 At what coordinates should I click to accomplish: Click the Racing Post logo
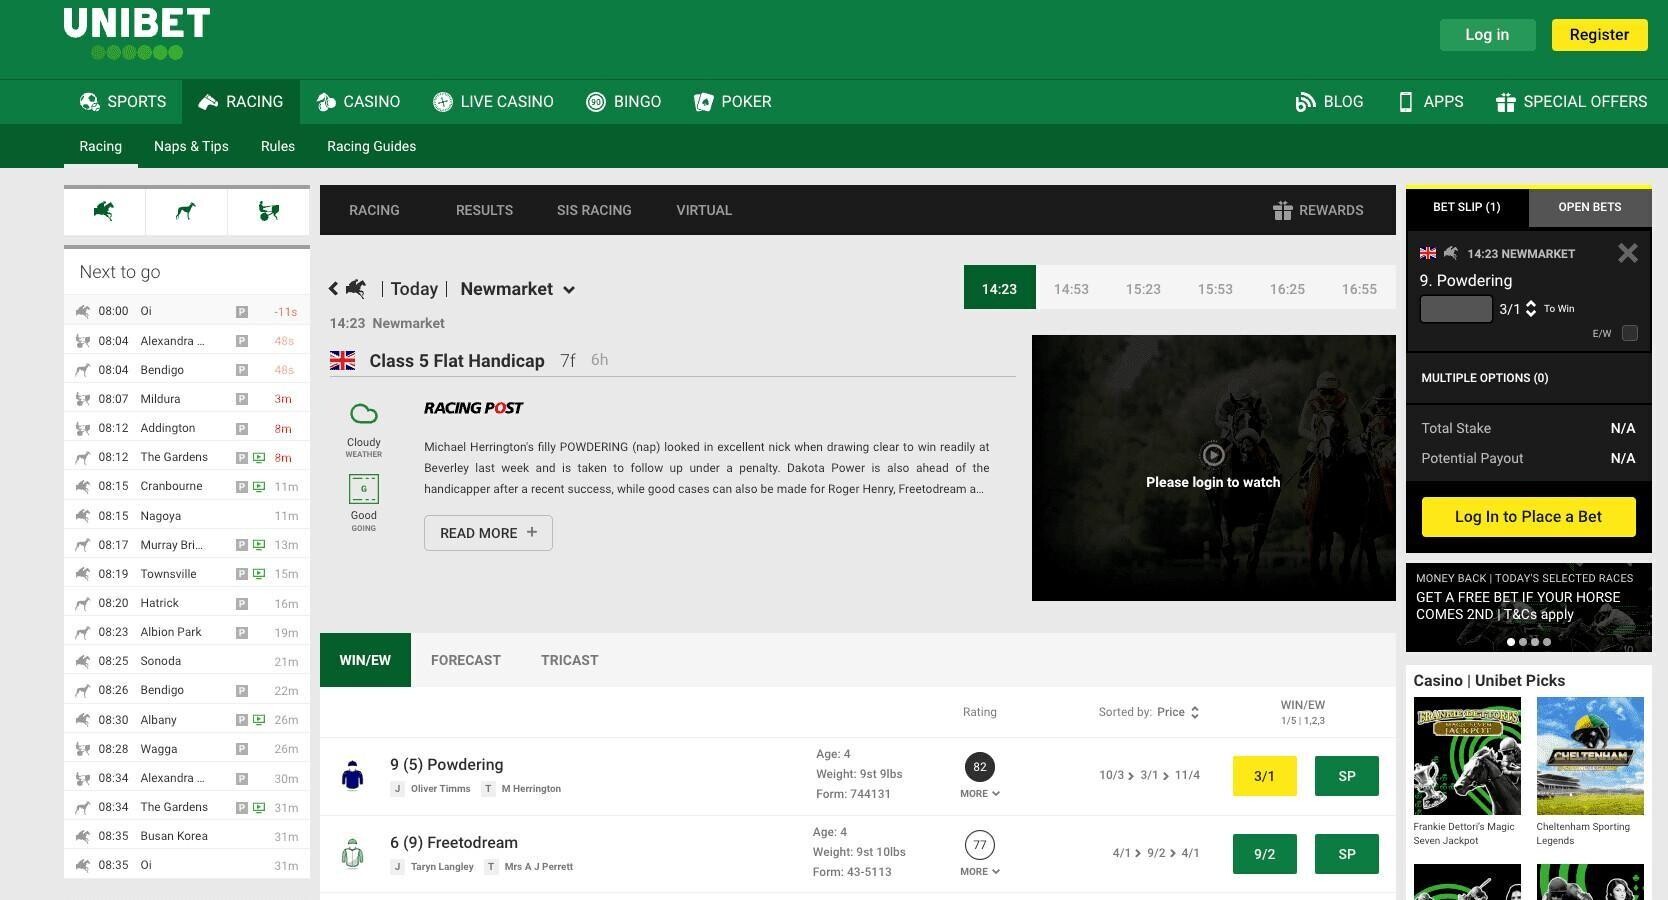tap(473, 408)
